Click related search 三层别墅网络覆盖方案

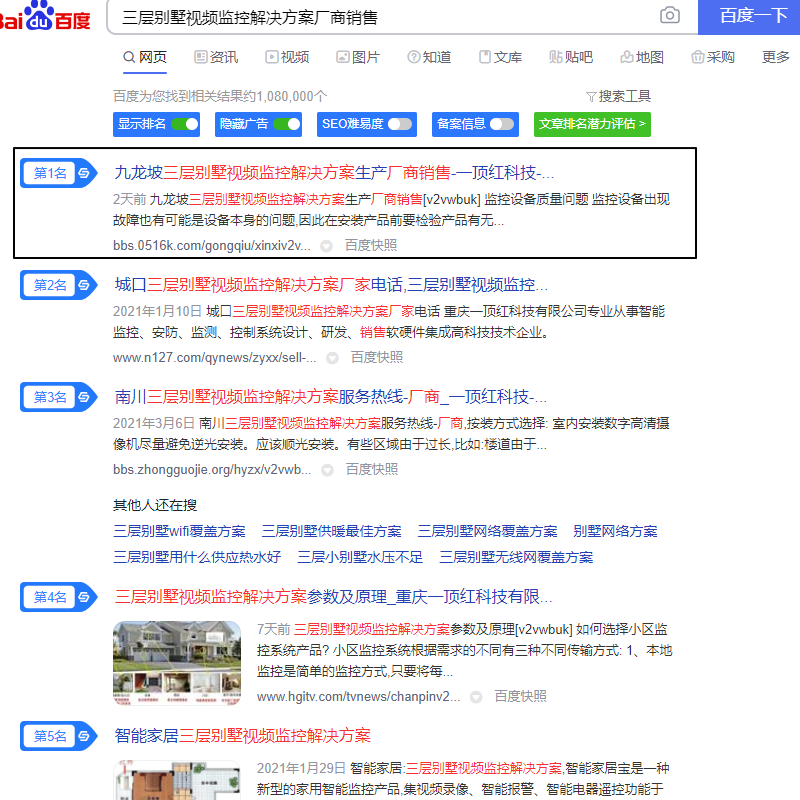coord(488,532)
